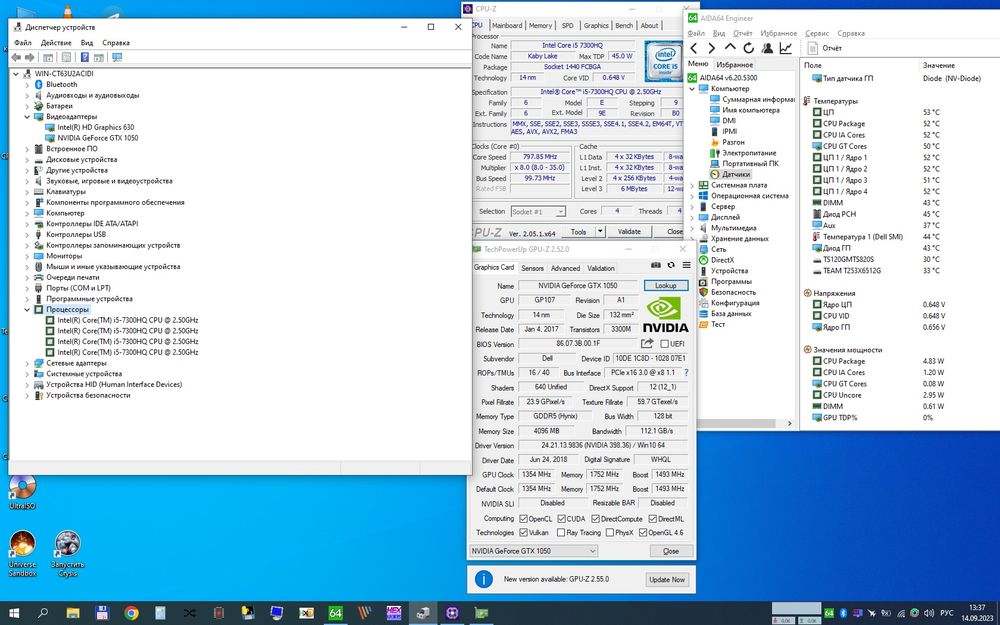Click Device Manager help toolbar icon
Screen dimensions: 1000x625
84,57
